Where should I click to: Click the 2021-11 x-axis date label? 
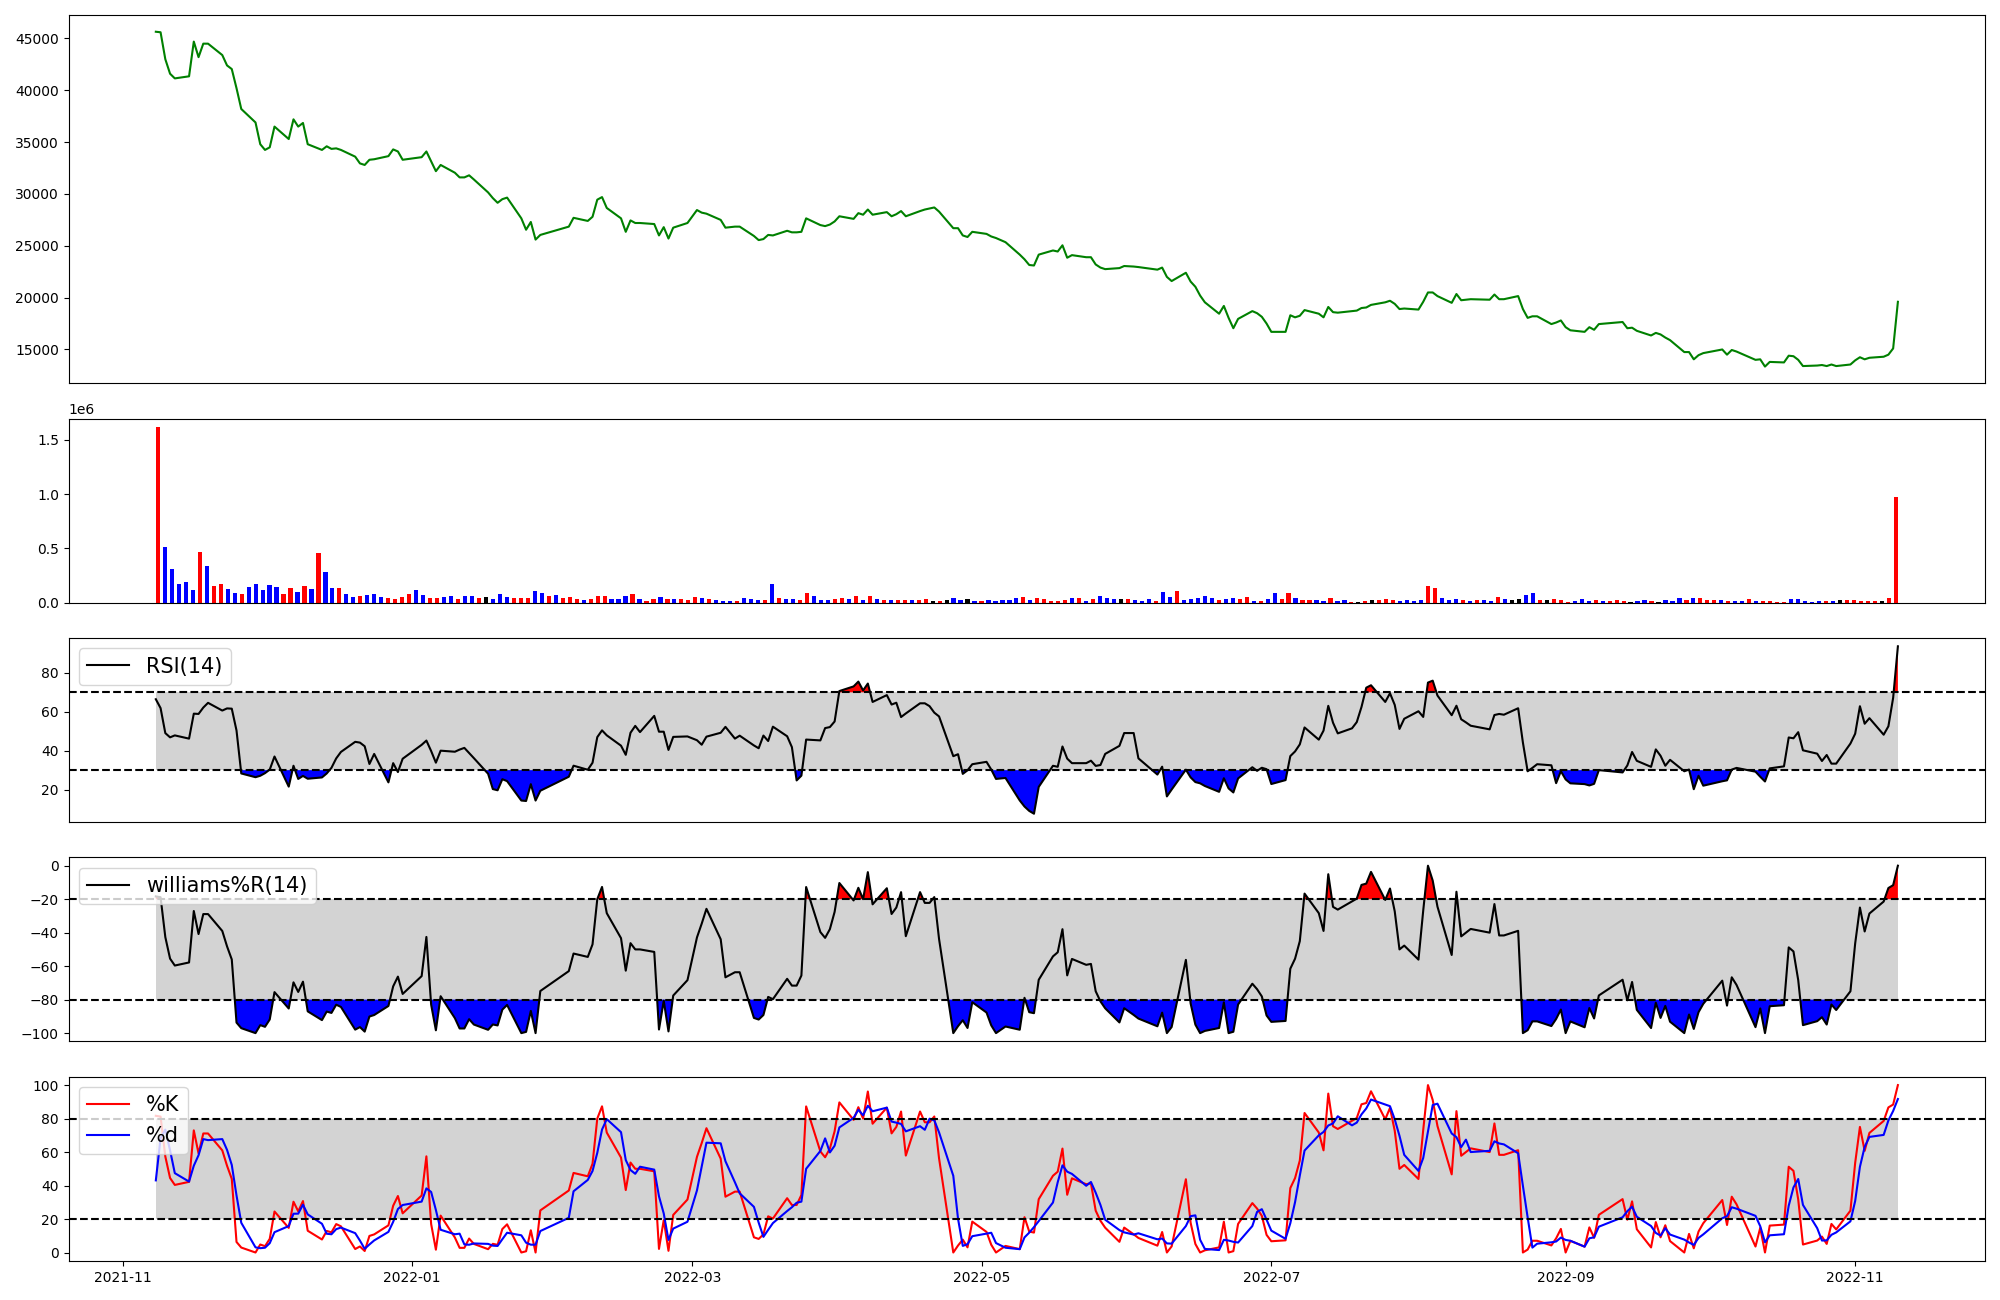[x=123, y=1277]
